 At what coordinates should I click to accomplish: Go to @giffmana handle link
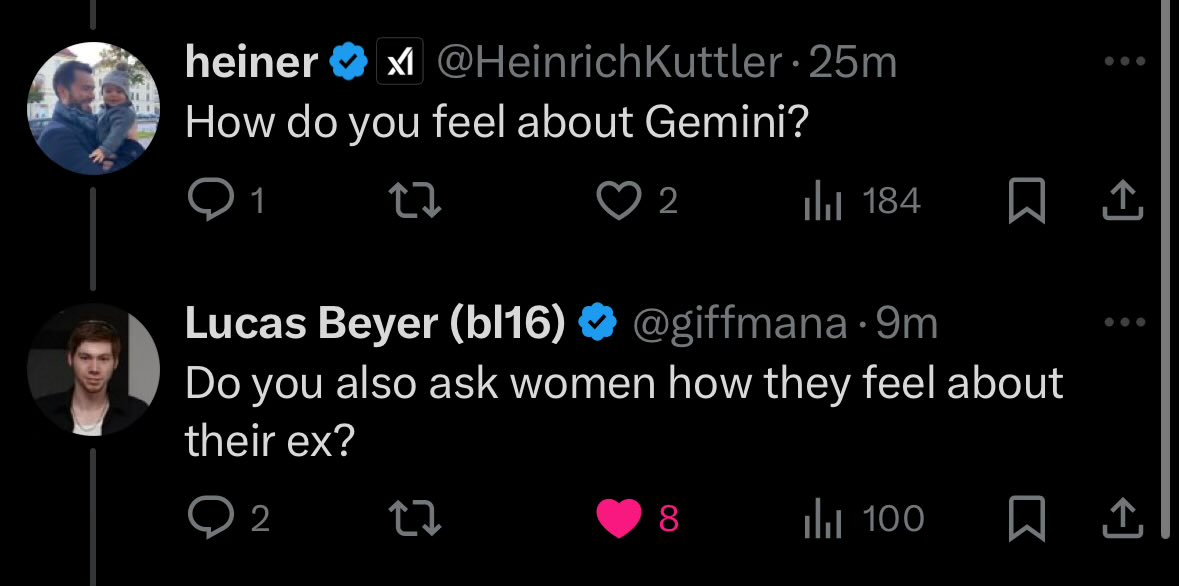click(738, 324)
